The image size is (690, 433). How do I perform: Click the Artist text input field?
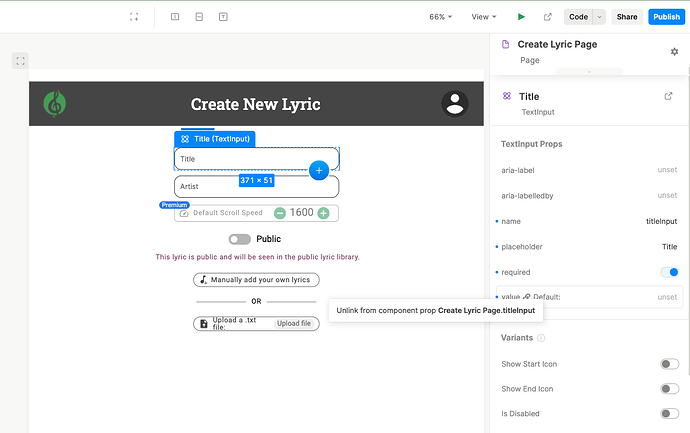coord(257,187)
